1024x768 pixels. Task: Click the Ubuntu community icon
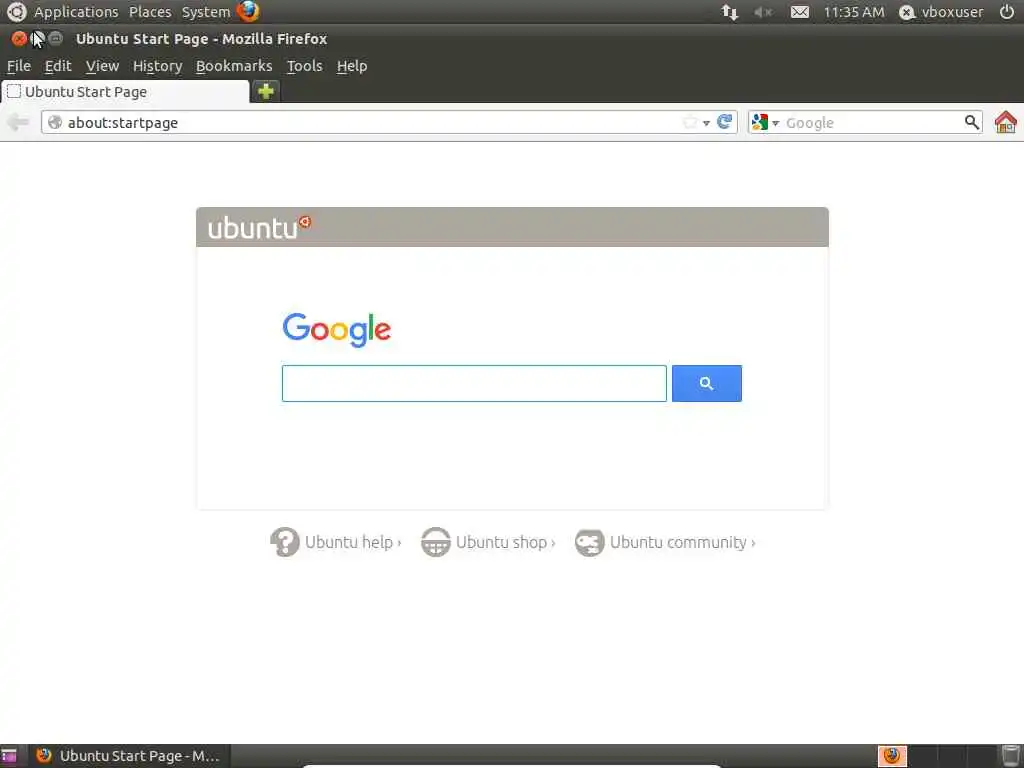(x=589, y=542)
